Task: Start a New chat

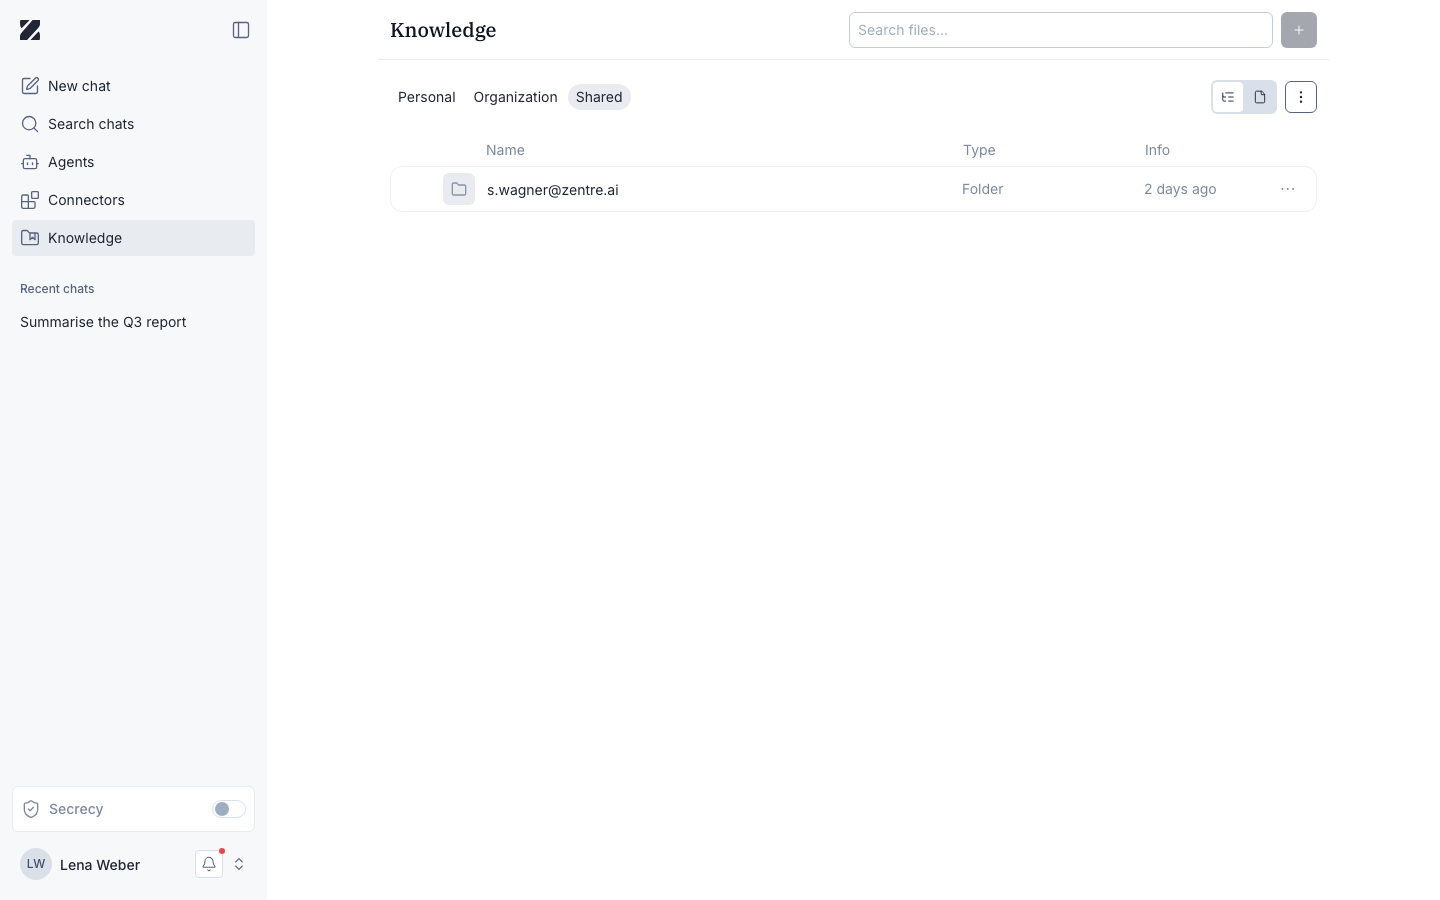Action: click(x=133, y=86)
